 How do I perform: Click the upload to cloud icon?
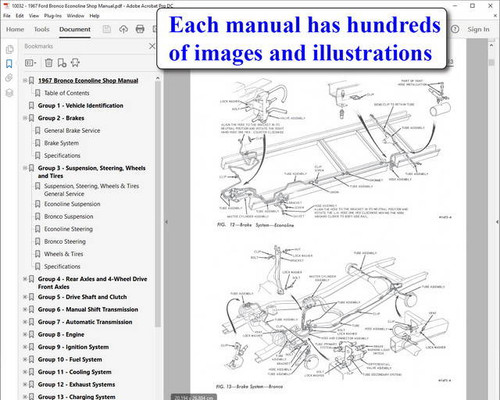click(123, 29)
